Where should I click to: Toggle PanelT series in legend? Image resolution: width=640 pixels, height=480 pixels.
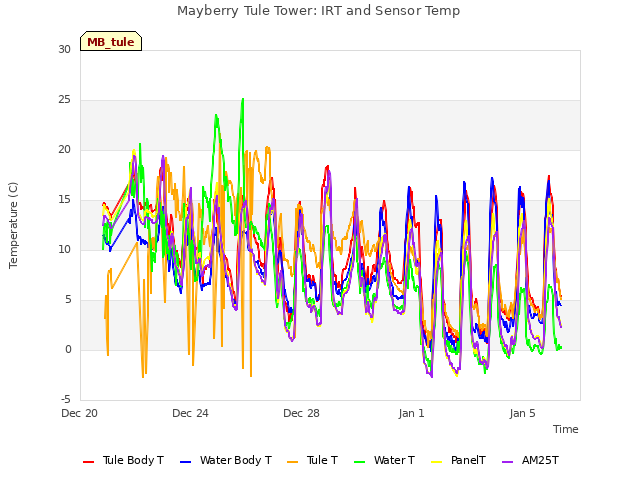(x=458, y=460)
